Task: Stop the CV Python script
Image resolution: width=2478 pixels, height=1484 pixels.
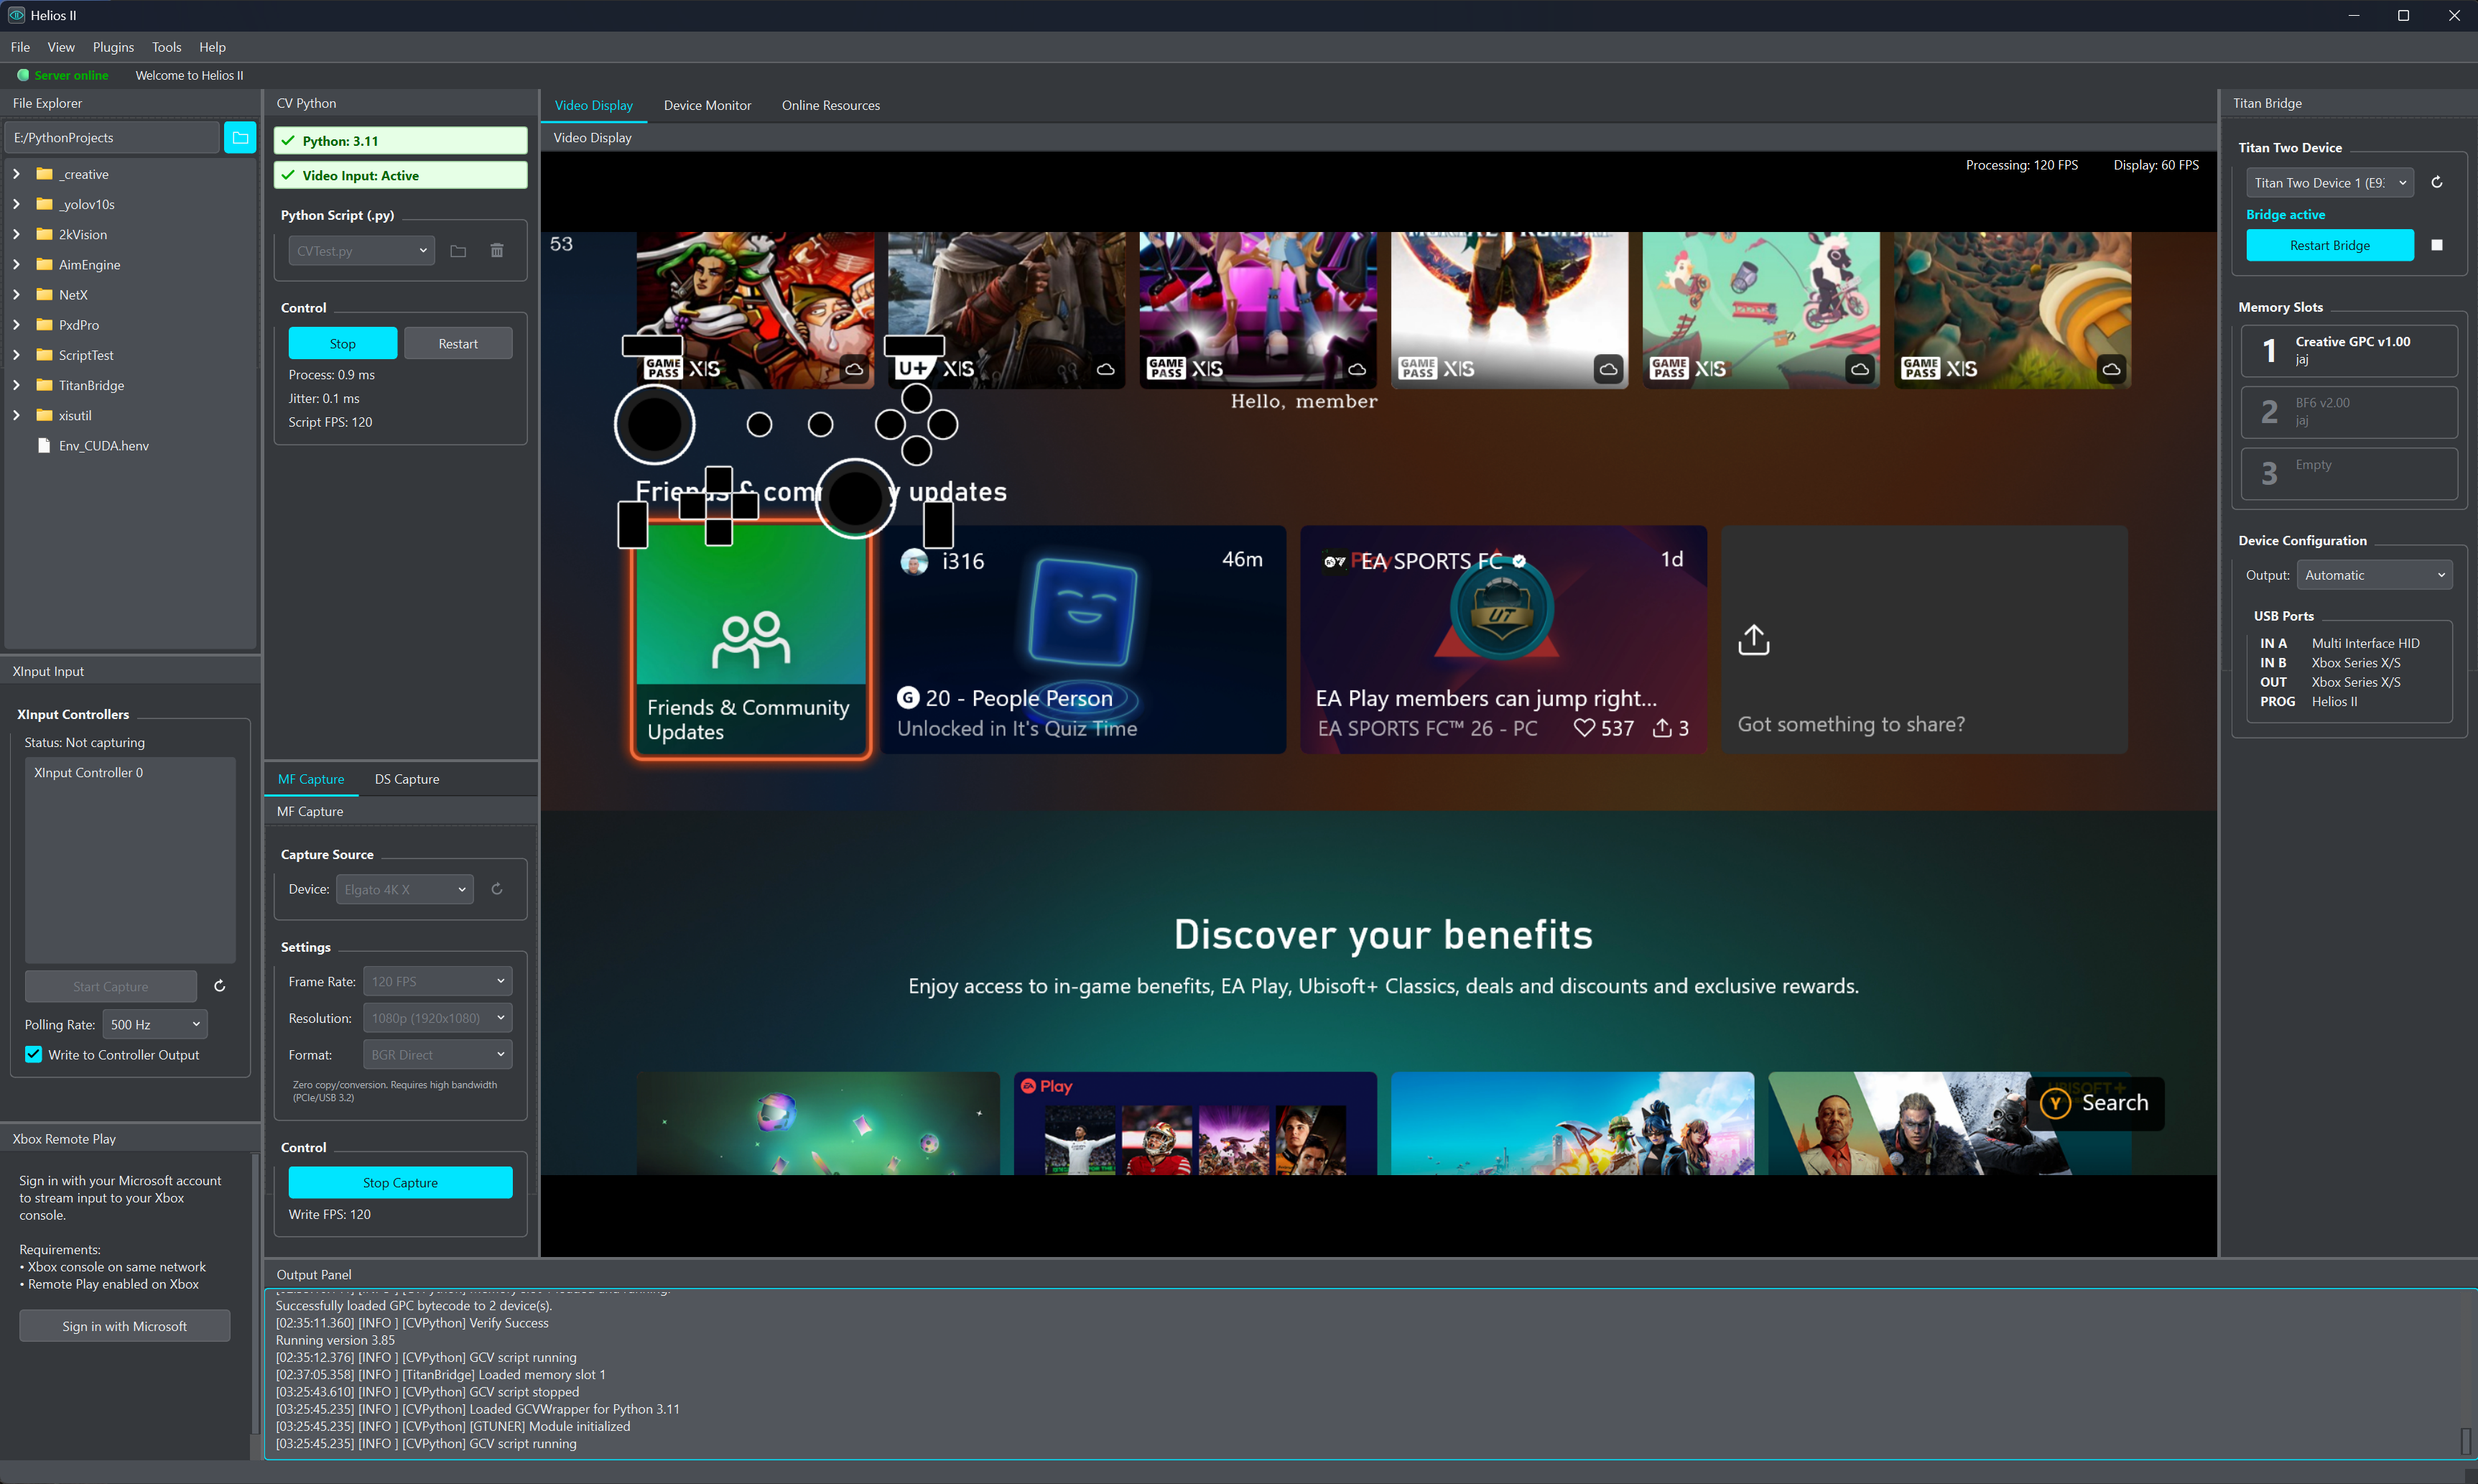Action: tap(343, 344)
